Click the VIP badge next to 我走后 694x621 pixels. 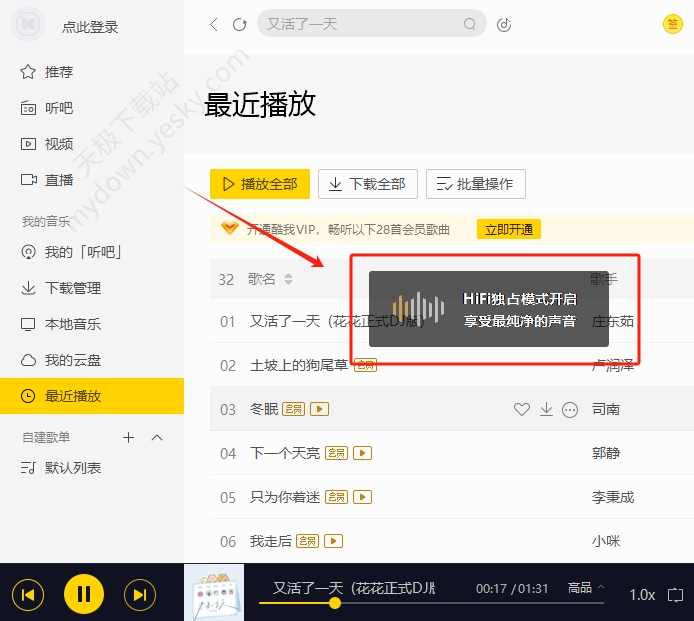coord(308,541)
